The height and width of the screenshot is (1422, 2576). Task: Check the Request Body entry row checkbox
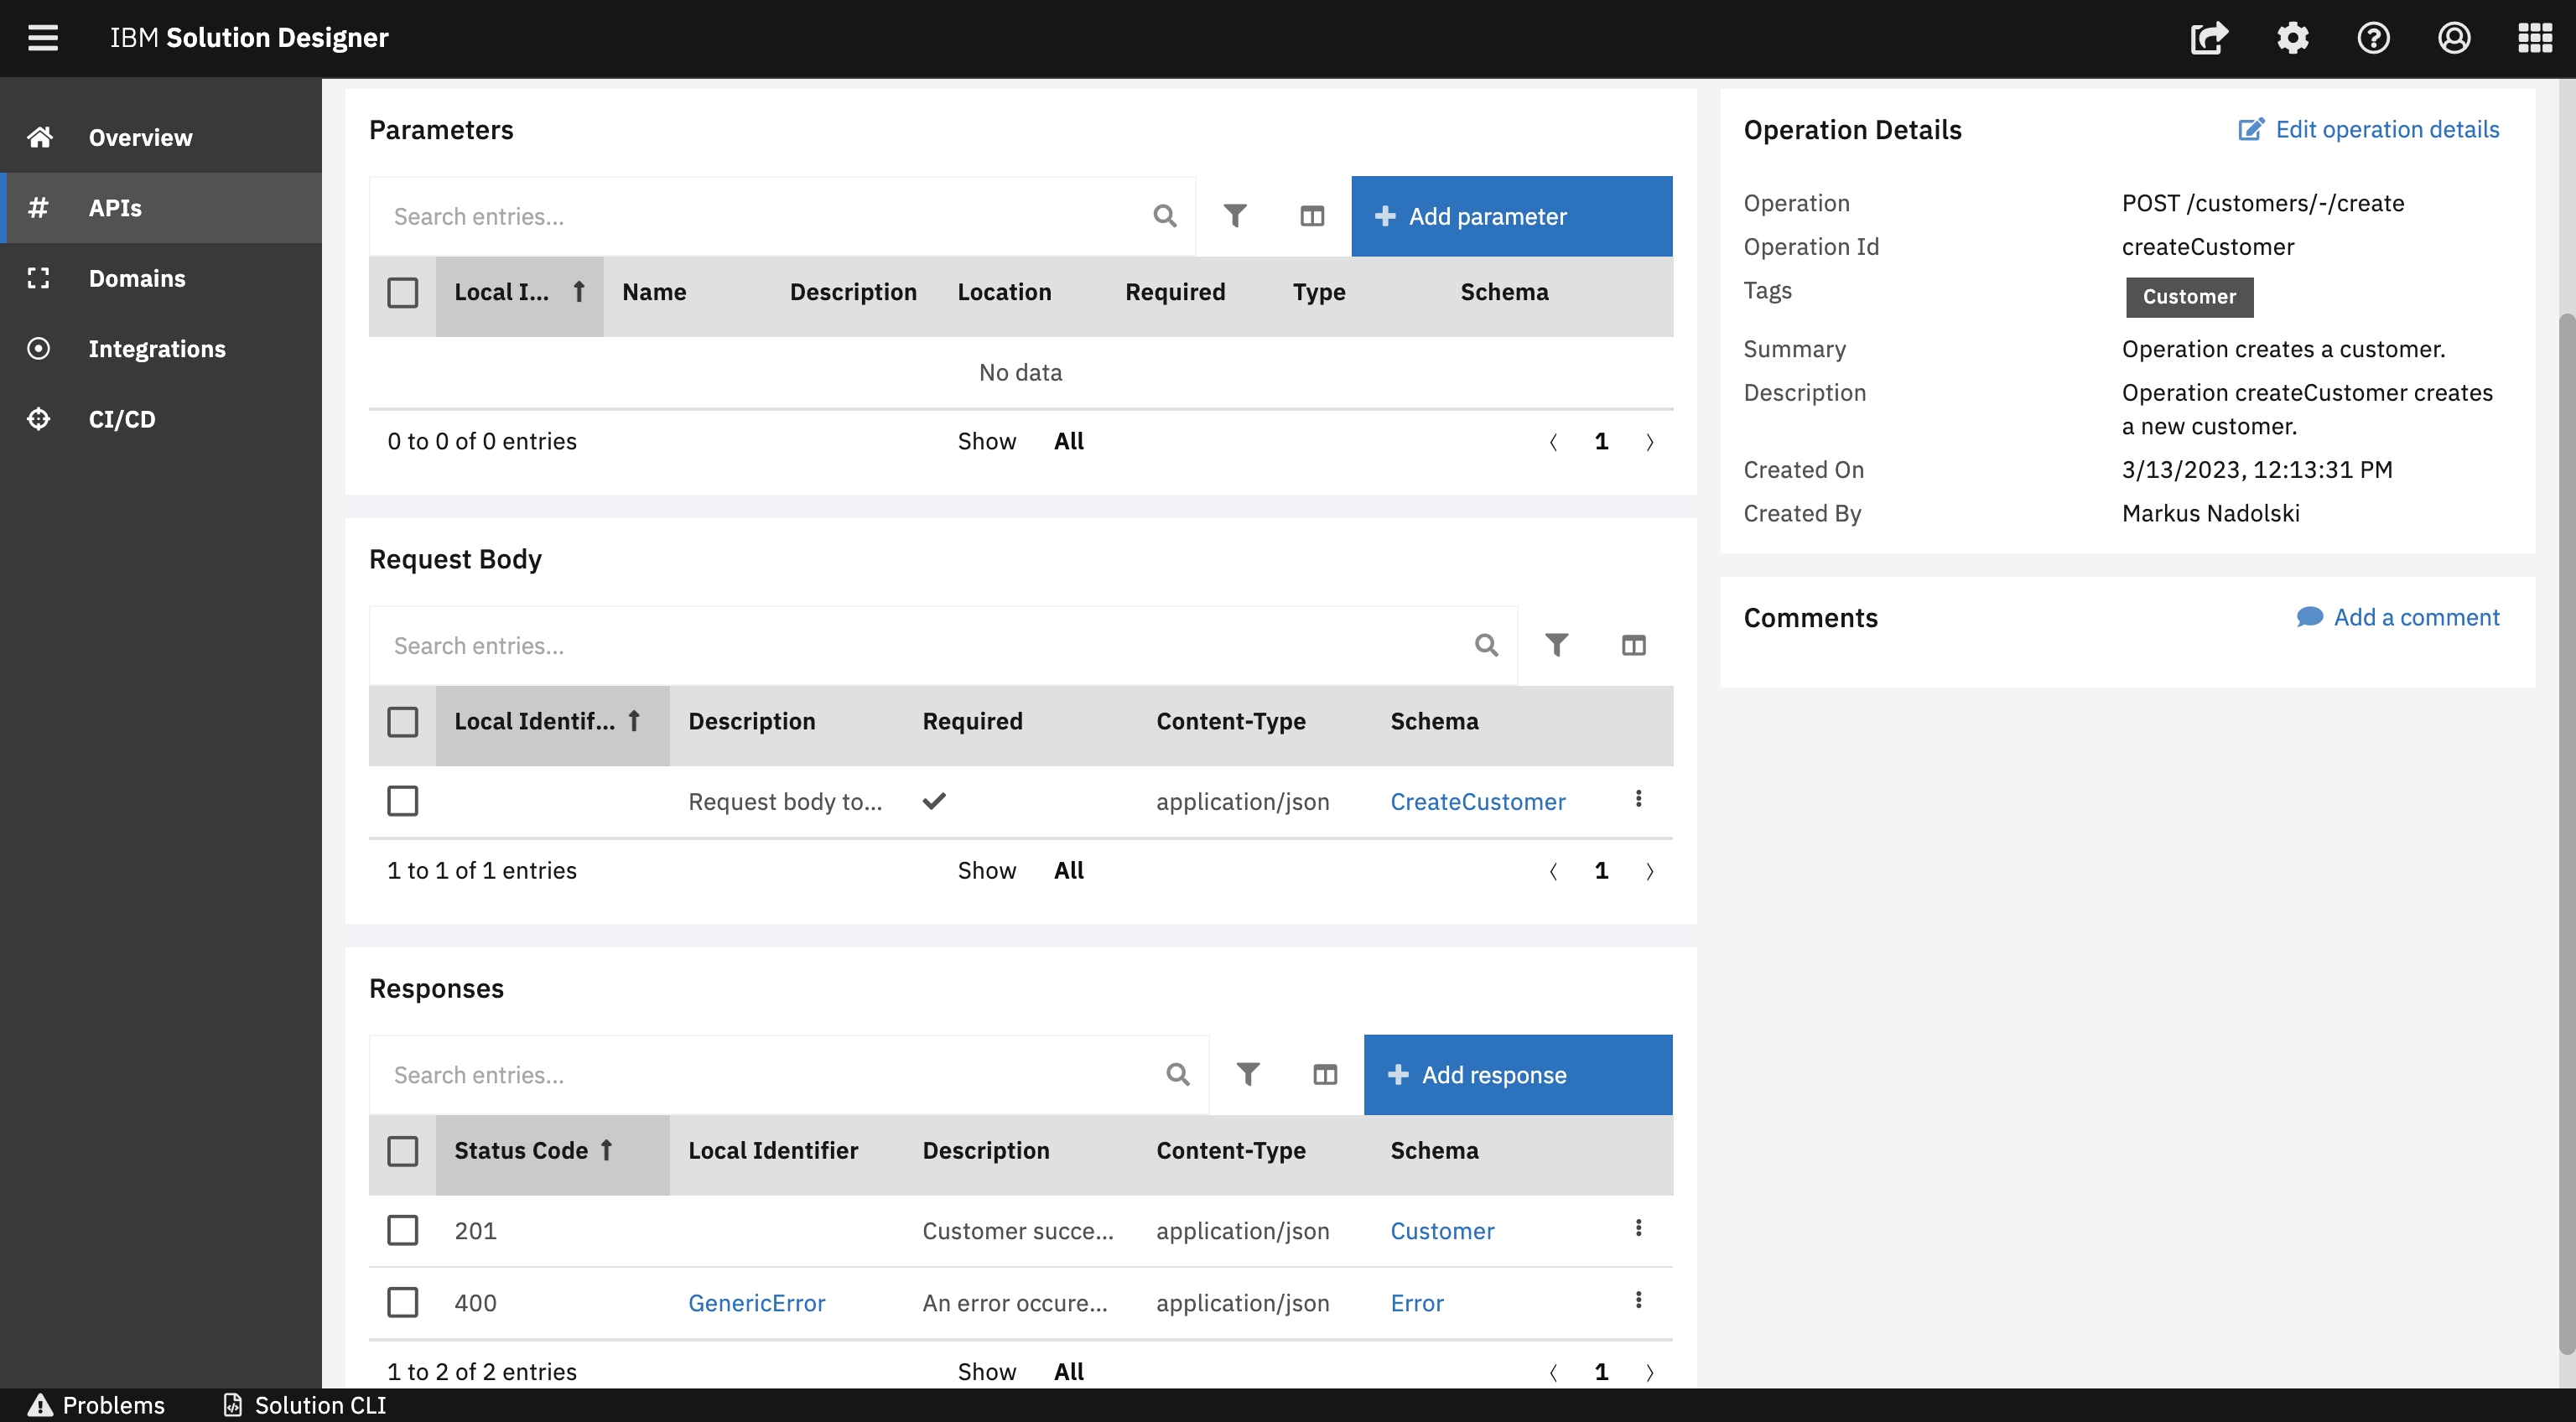point(402,801)
